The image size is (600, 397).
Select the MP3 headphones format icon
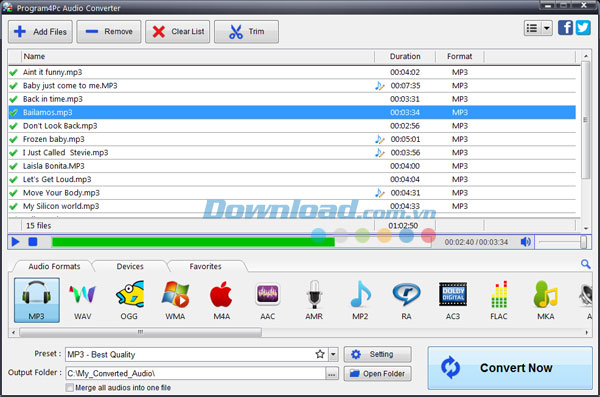point(37,300)
